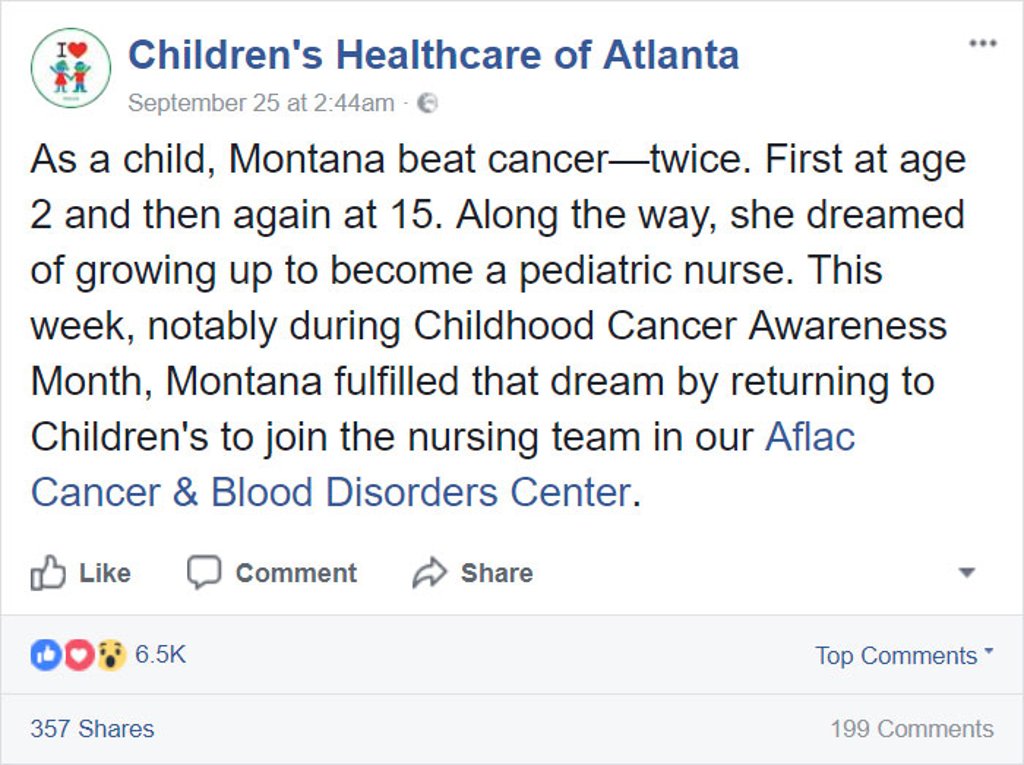Show the 199 Comments
Image resolution: width=1024 pixels, height=765 pixels.
911,729
